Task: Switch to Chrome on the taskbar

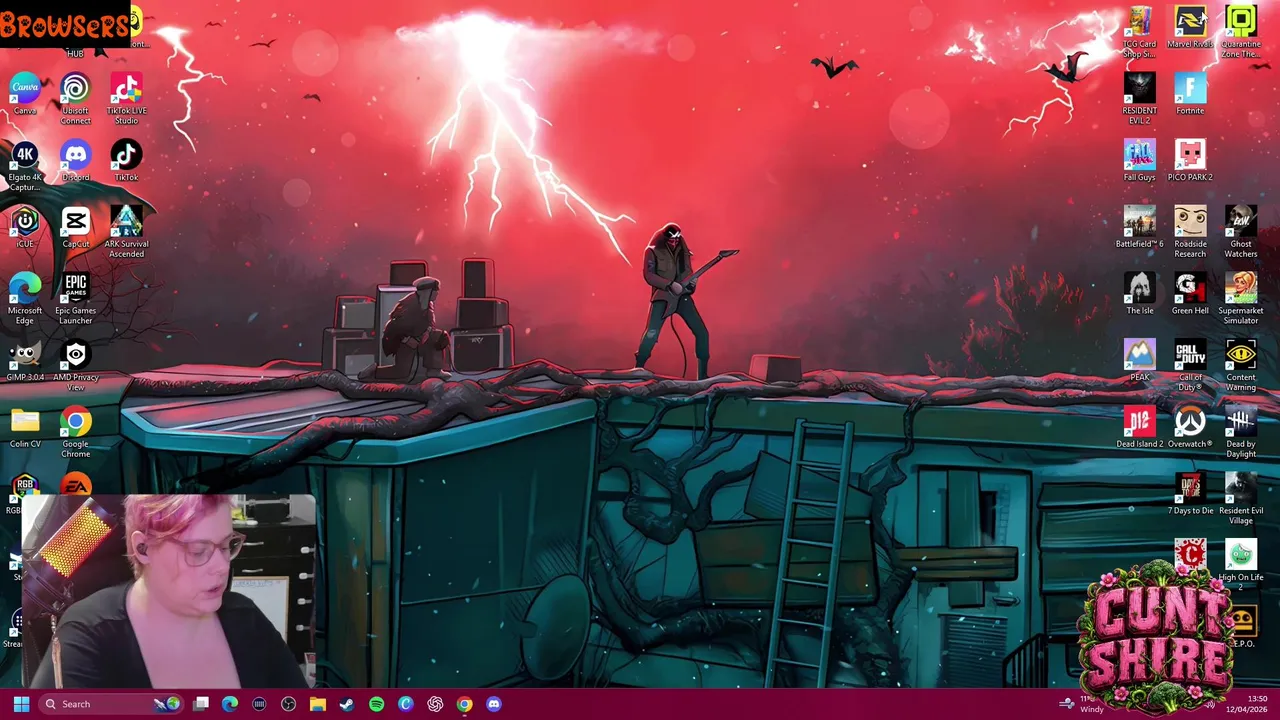Action: click(x=464, y=704)
